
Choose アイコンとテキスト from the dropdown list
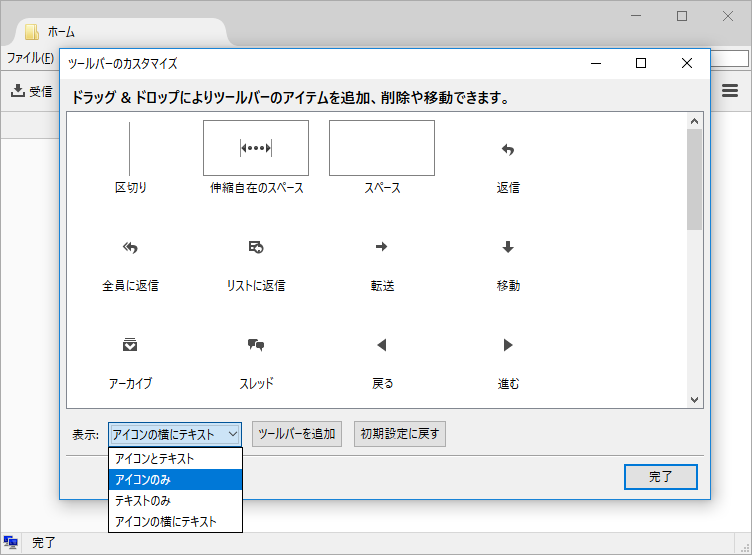(176, 459)
